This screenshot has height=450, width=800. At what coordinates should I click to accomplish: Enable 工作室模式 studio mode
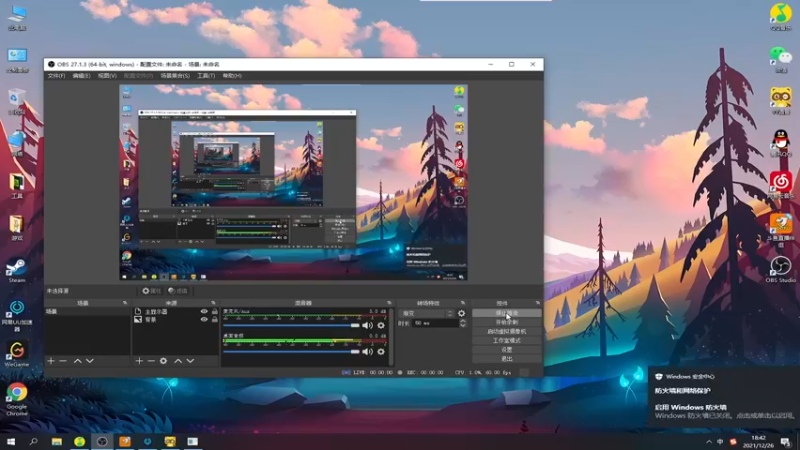[507, 340]
